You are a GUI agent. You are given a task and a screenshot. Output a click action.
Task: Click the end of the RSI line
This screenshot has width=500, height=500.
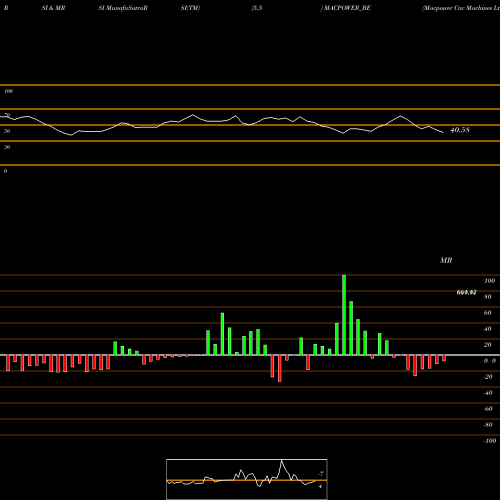[x=443, y=133]
